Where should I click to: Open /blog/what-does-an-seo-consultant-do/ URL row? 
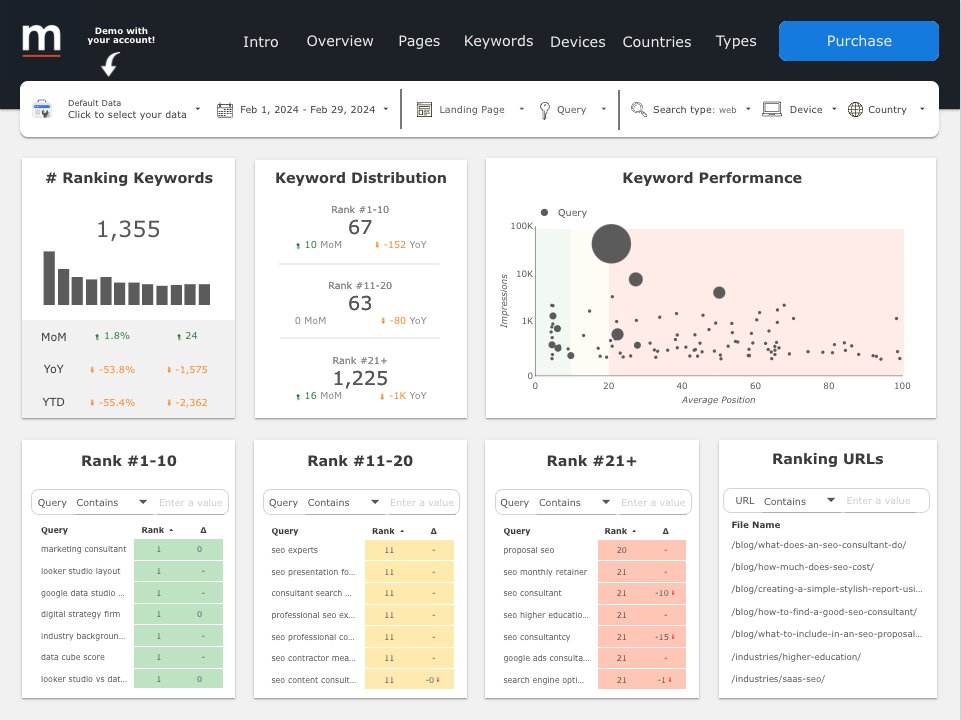pos(818,545)
